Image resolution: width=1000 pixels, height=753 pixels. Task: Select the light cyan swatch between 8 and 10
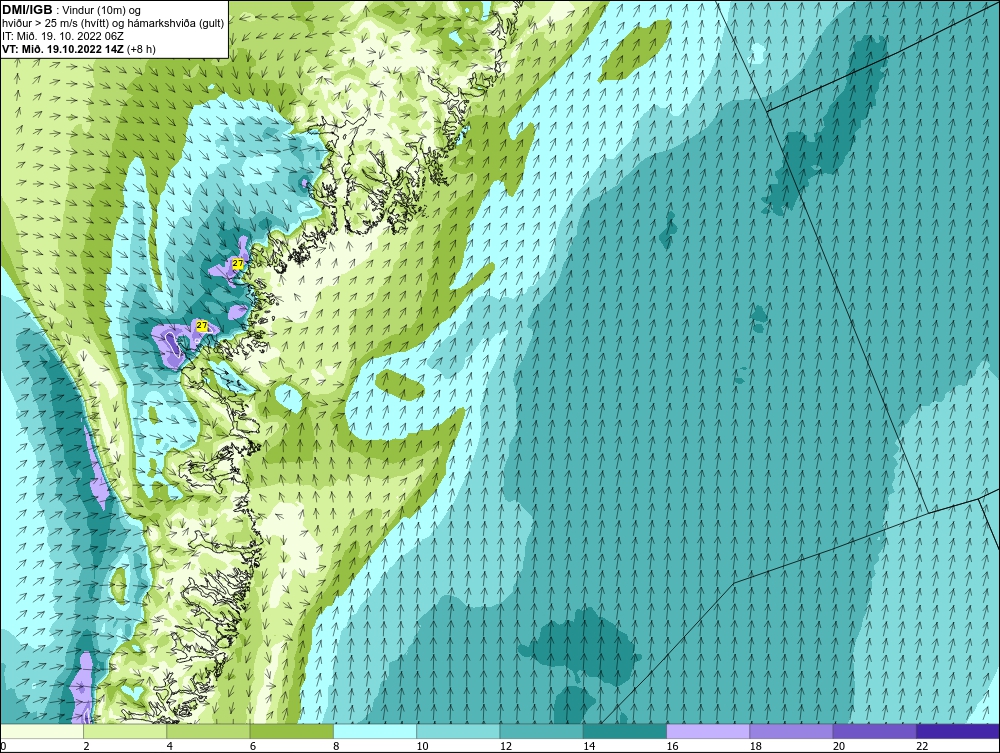click(x=375, y=731)
